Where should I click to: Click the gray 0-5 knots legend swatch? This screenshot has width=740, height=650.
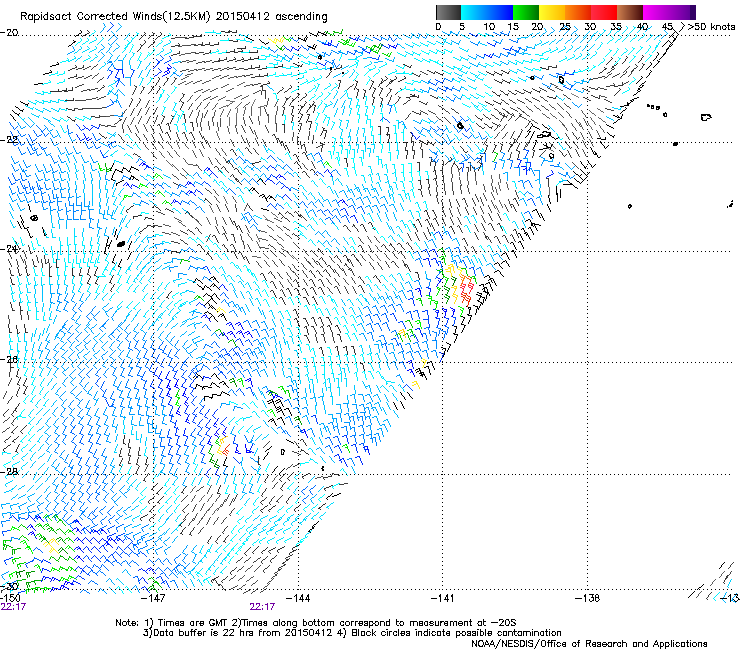coord(448,12)
